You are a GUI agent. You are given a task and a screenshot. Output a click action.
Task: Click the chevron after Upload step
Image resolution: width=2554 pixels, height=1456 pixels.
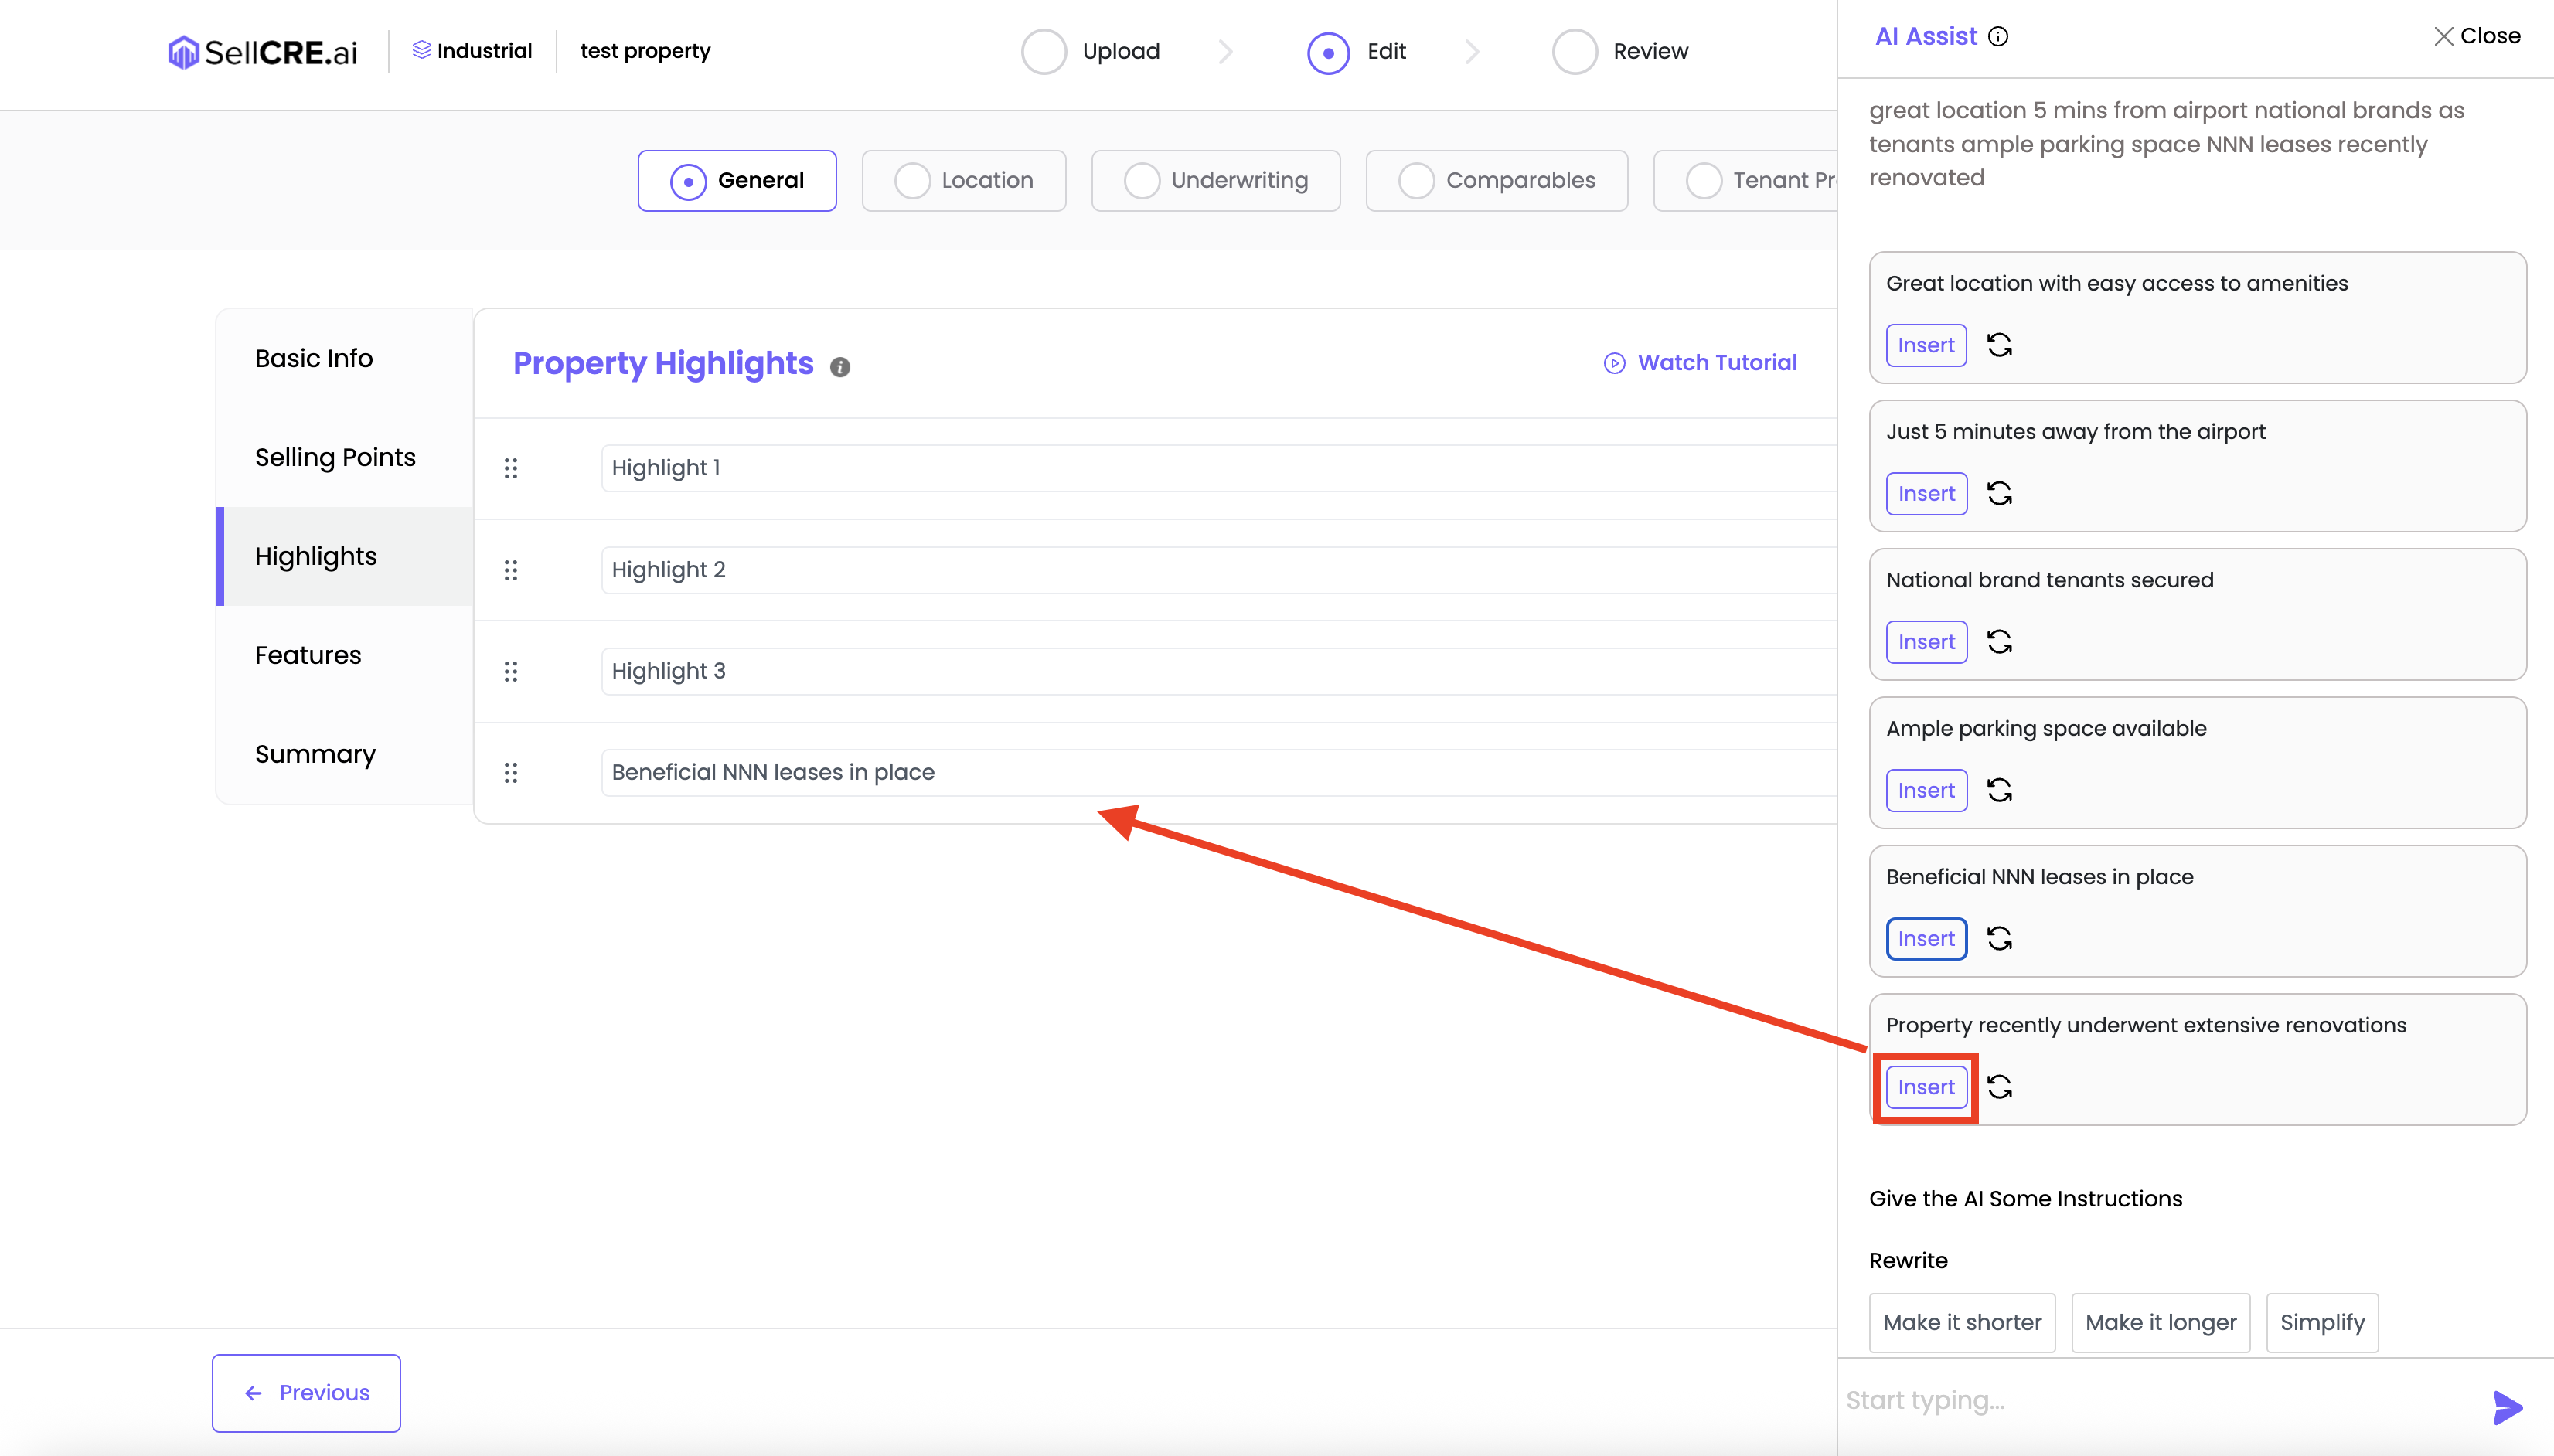point(1226,51)
